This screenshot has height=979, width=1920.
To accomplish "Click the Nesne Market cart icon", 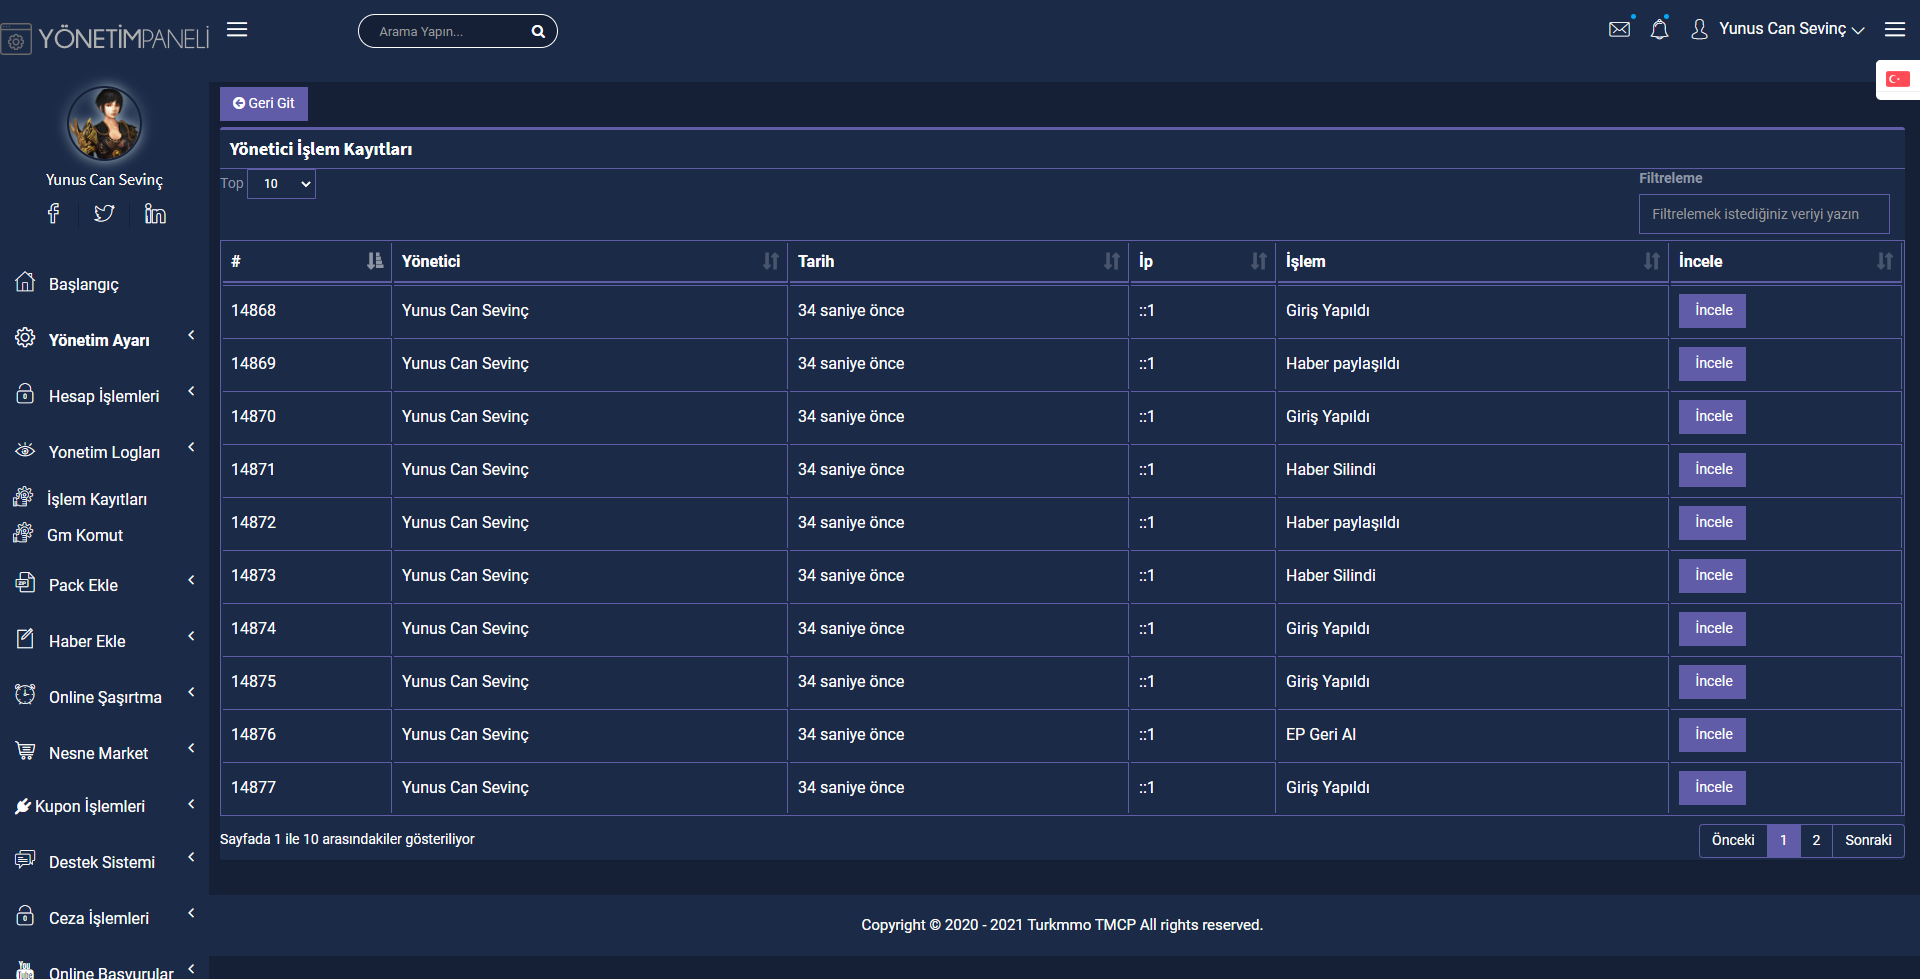I will click(25, 750).
